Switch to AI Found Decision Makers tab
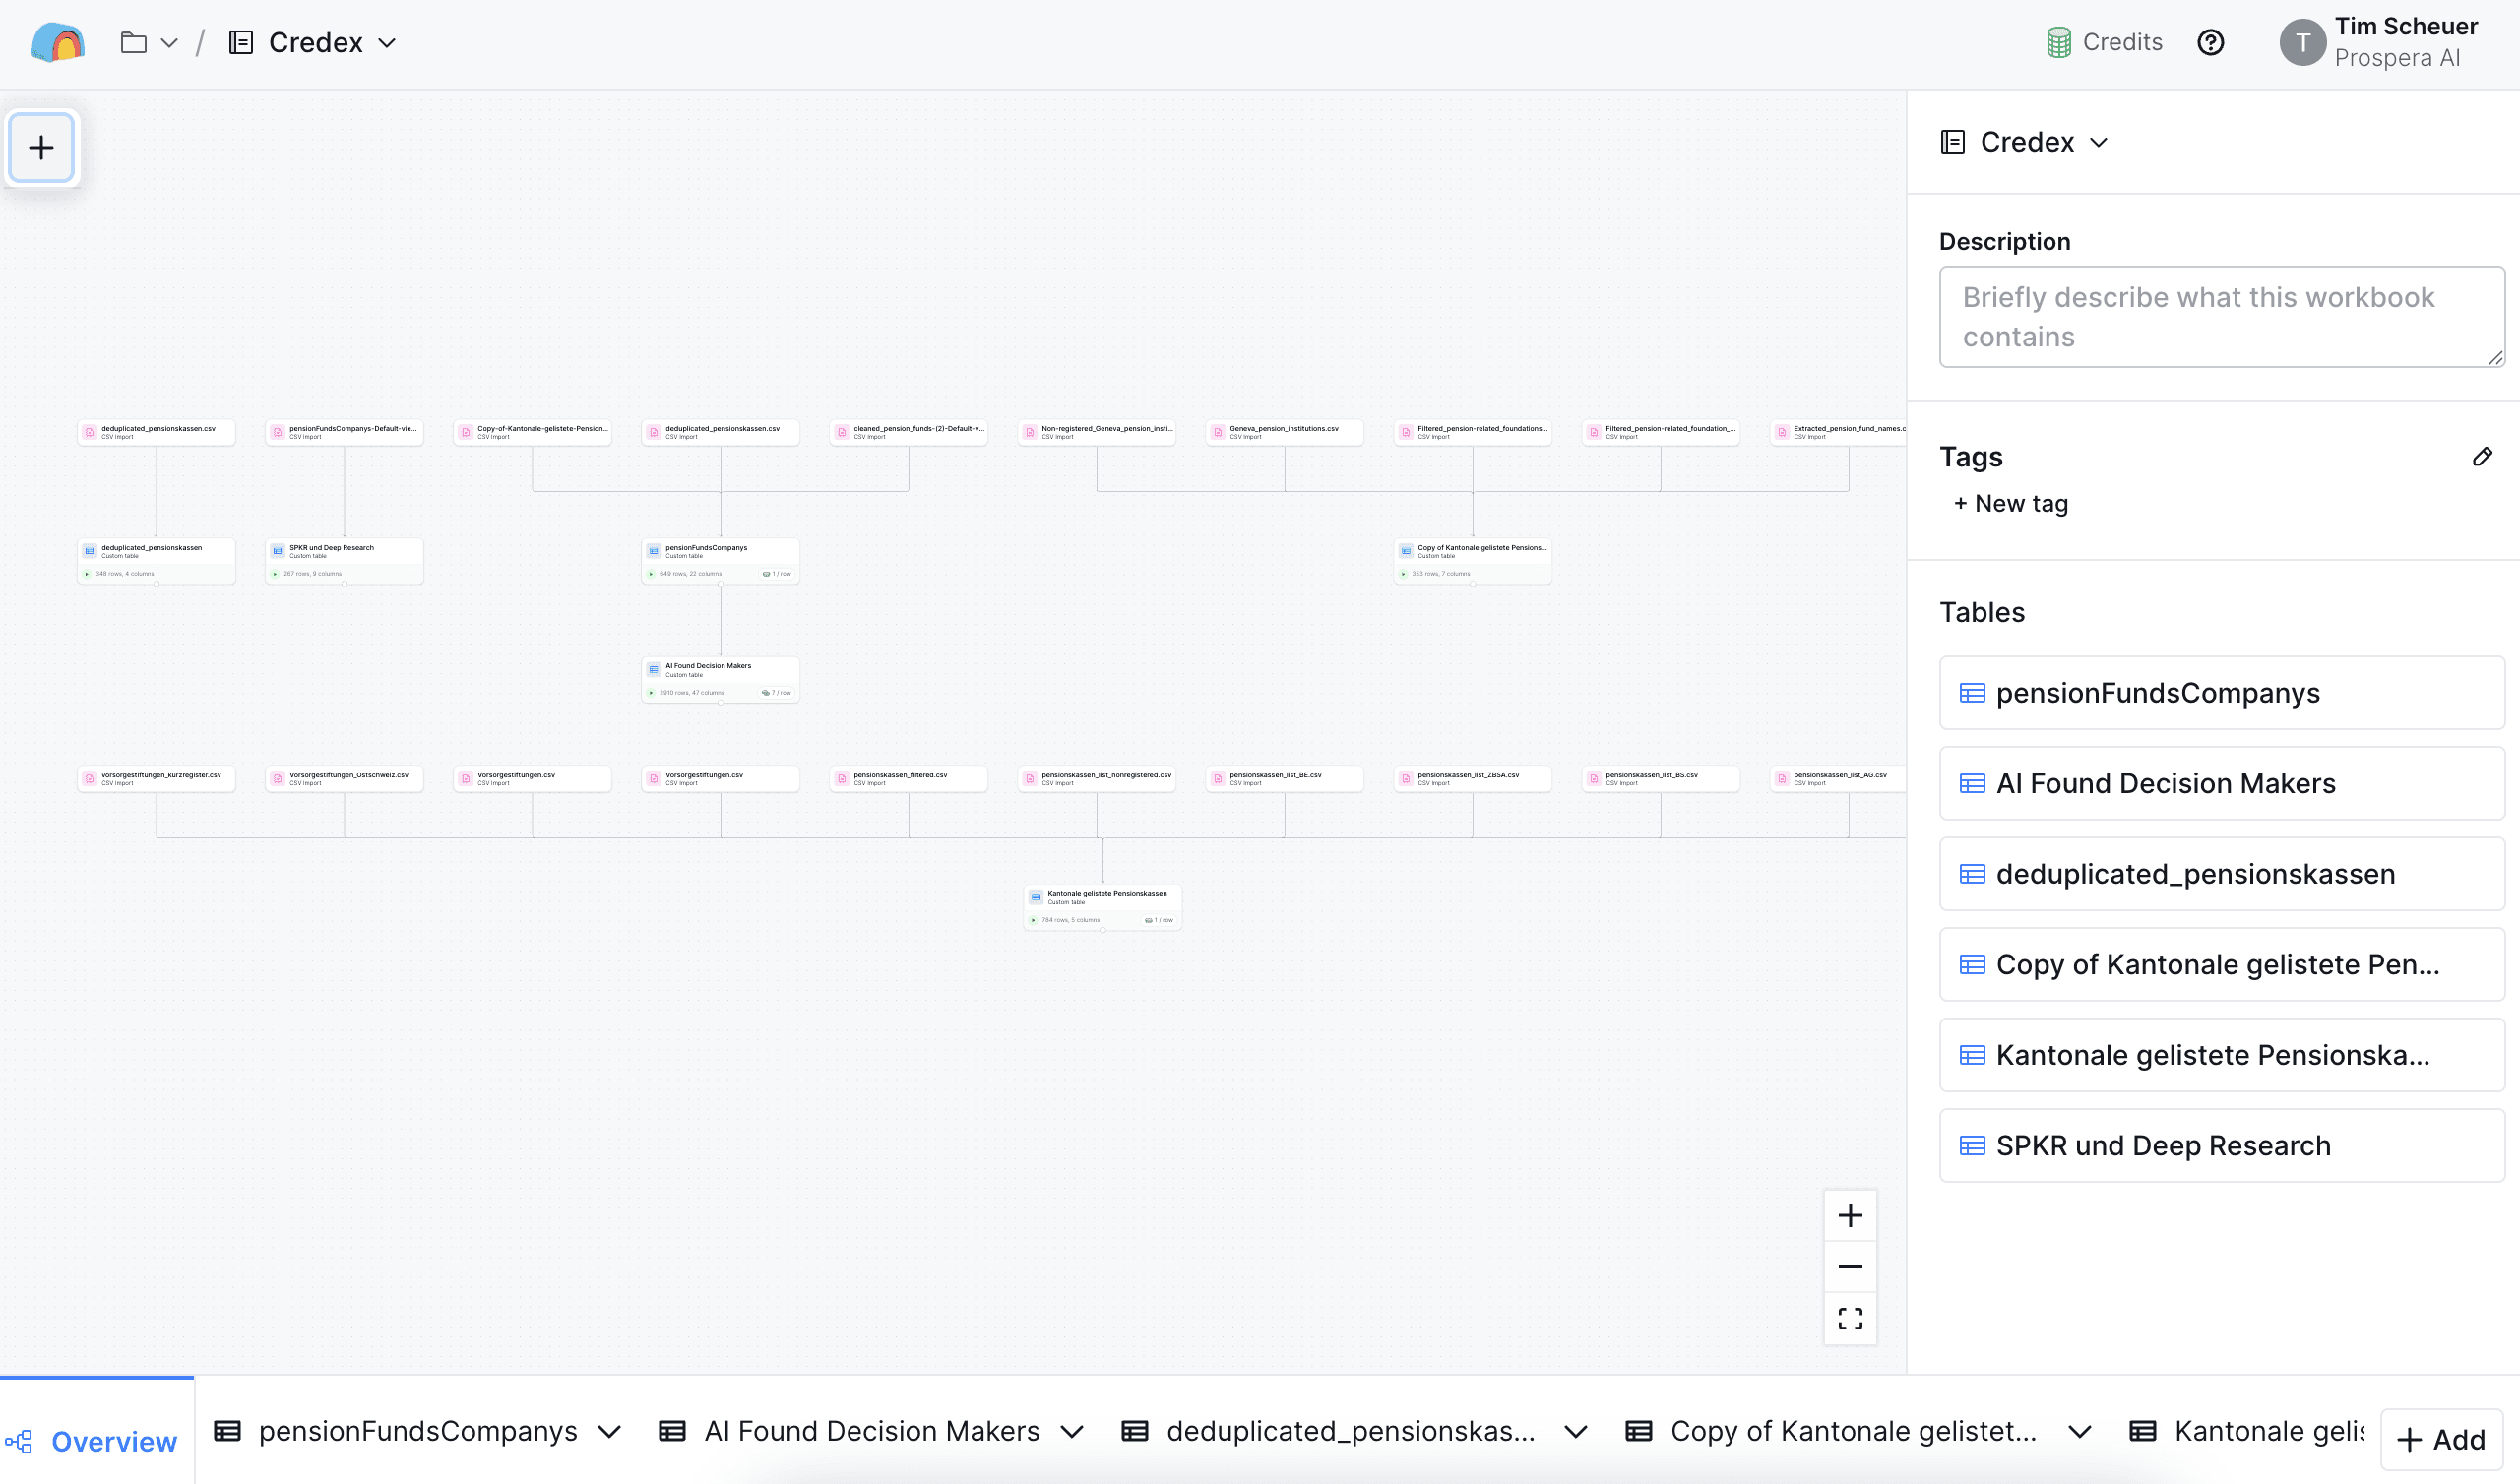 (x=870, y=1431)
